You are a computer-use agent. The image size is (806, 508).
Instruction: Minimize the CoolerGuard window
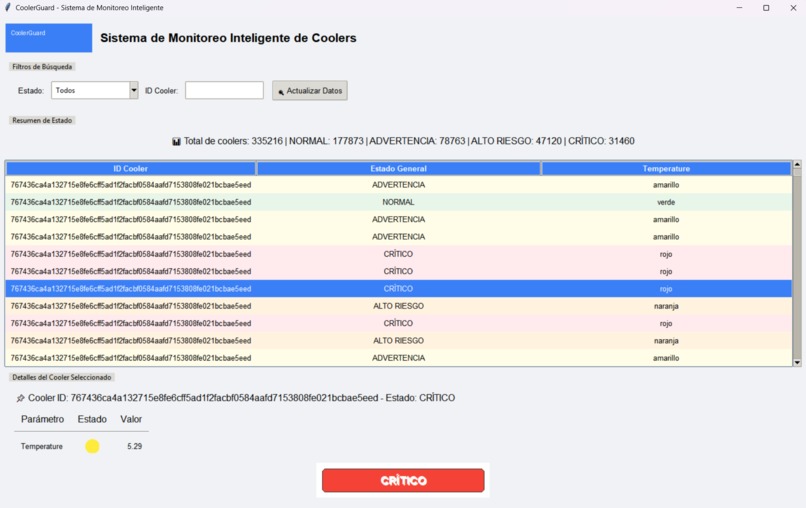[739, 8]
